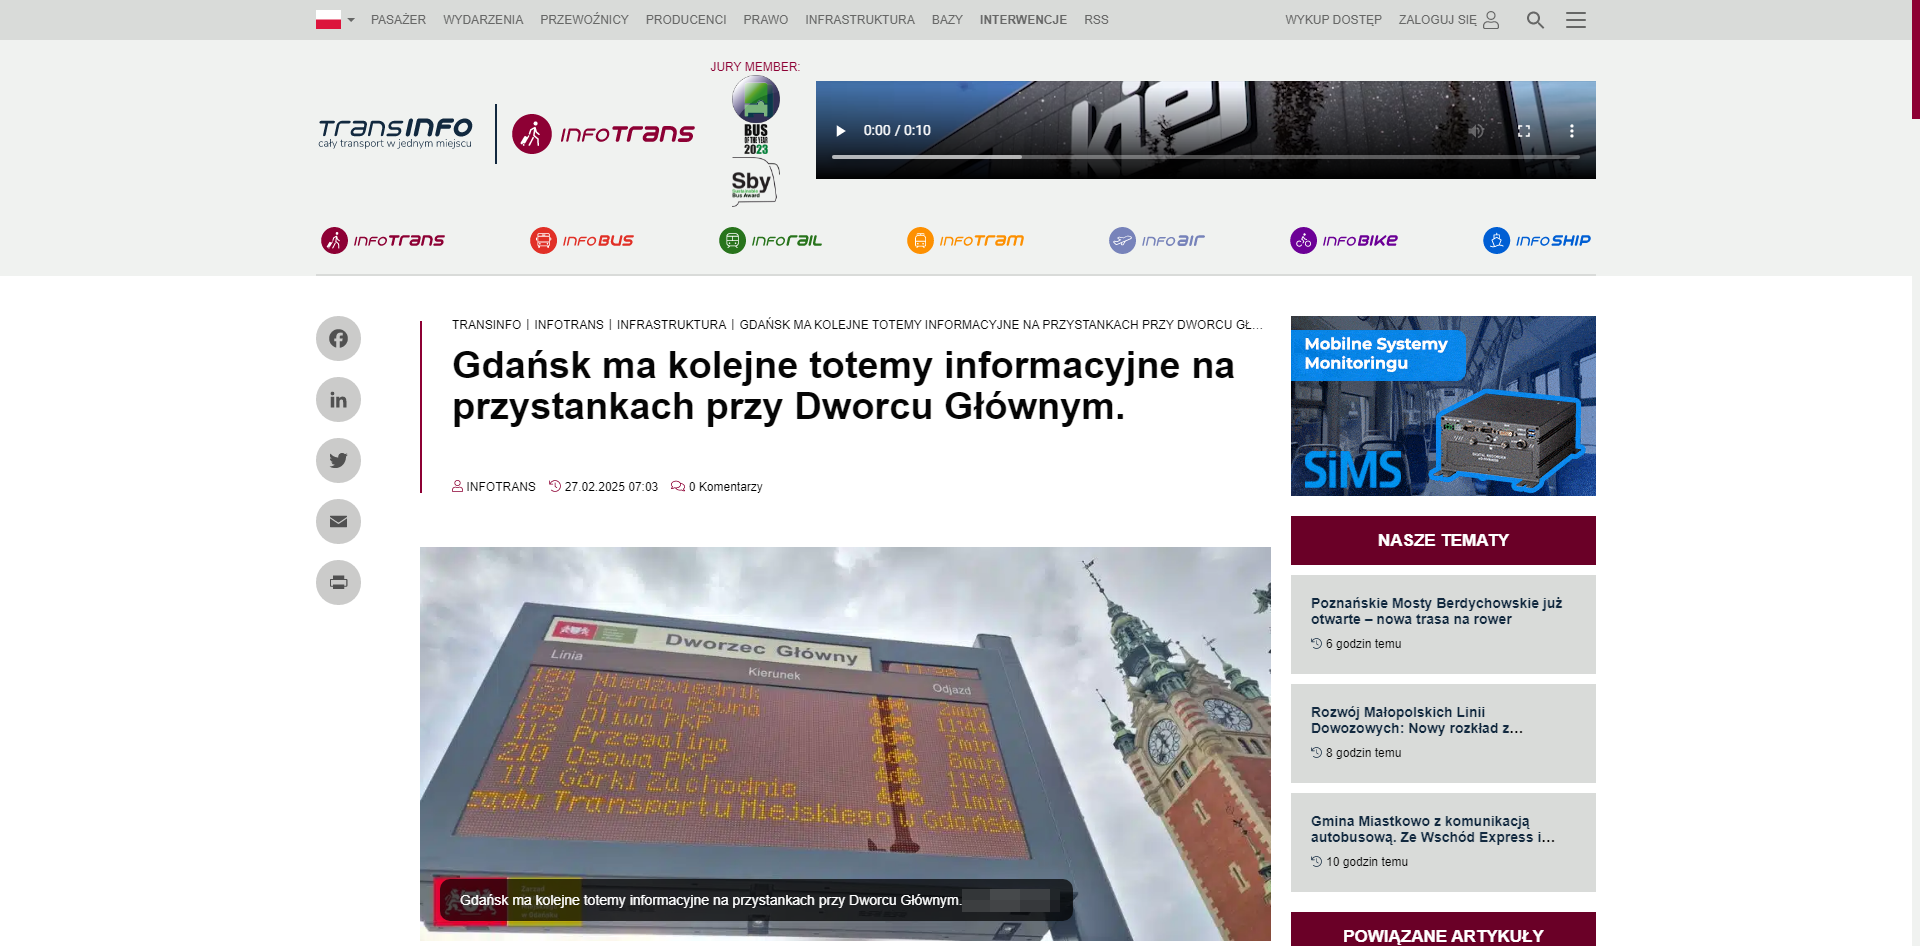Screen dimensions: 1920x946
Task: Open video player more options menu
Action: (1572, 131)
